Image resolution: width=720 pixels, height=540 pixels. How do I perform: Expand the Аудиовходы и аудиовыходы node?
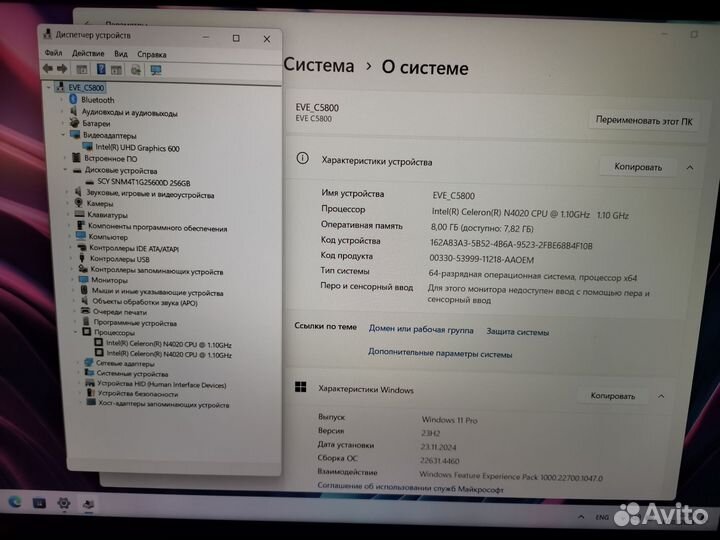[62, 111]
